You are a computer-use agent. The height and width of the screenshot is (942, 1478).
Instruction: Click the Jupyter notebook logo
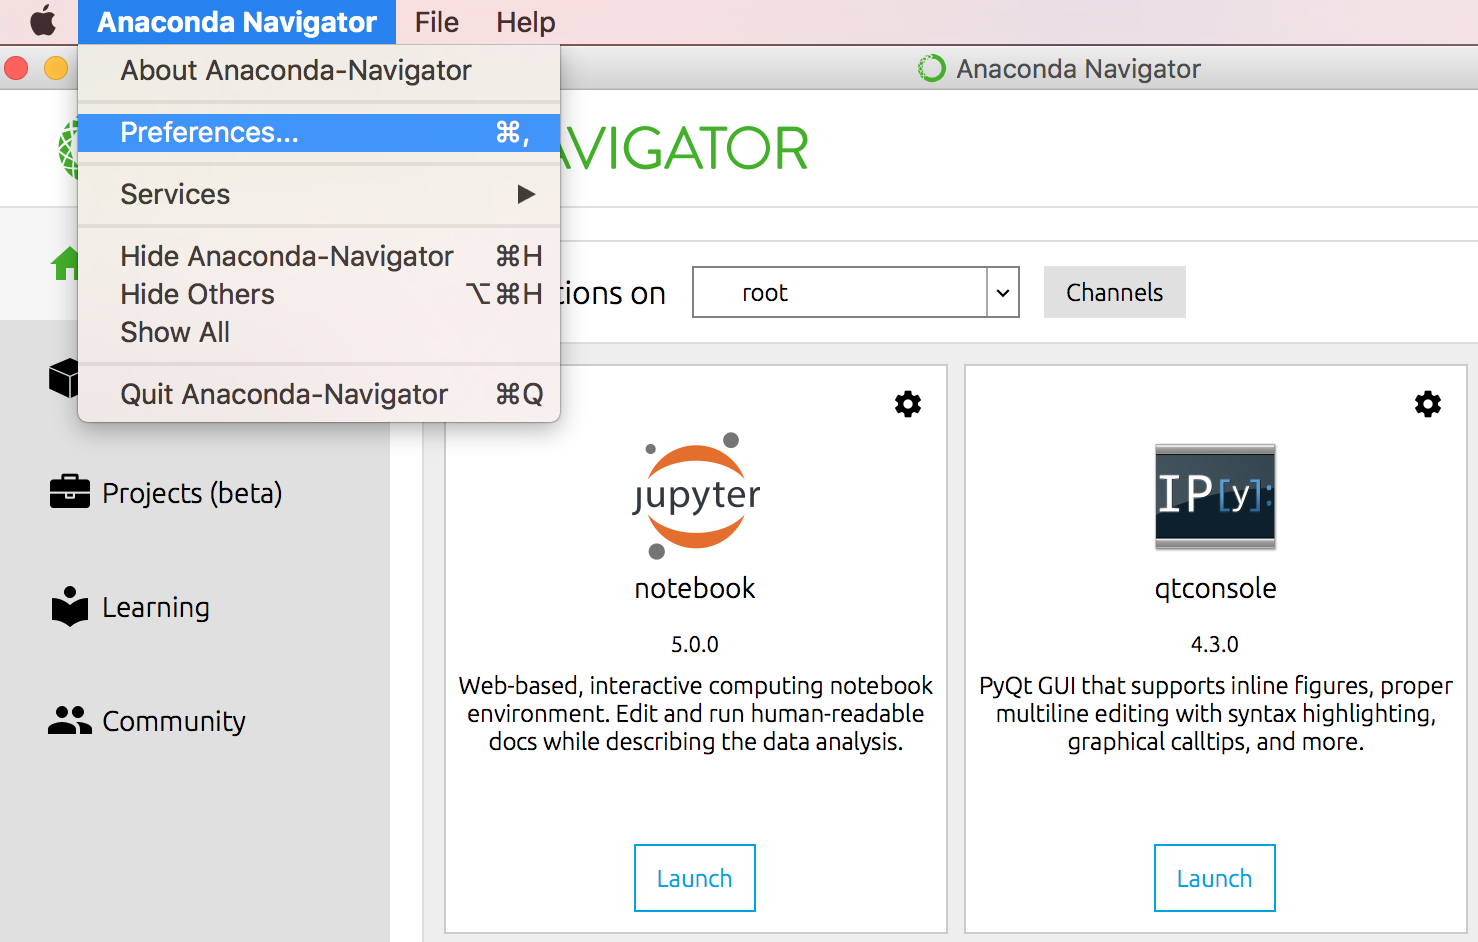tap(696, 496)
